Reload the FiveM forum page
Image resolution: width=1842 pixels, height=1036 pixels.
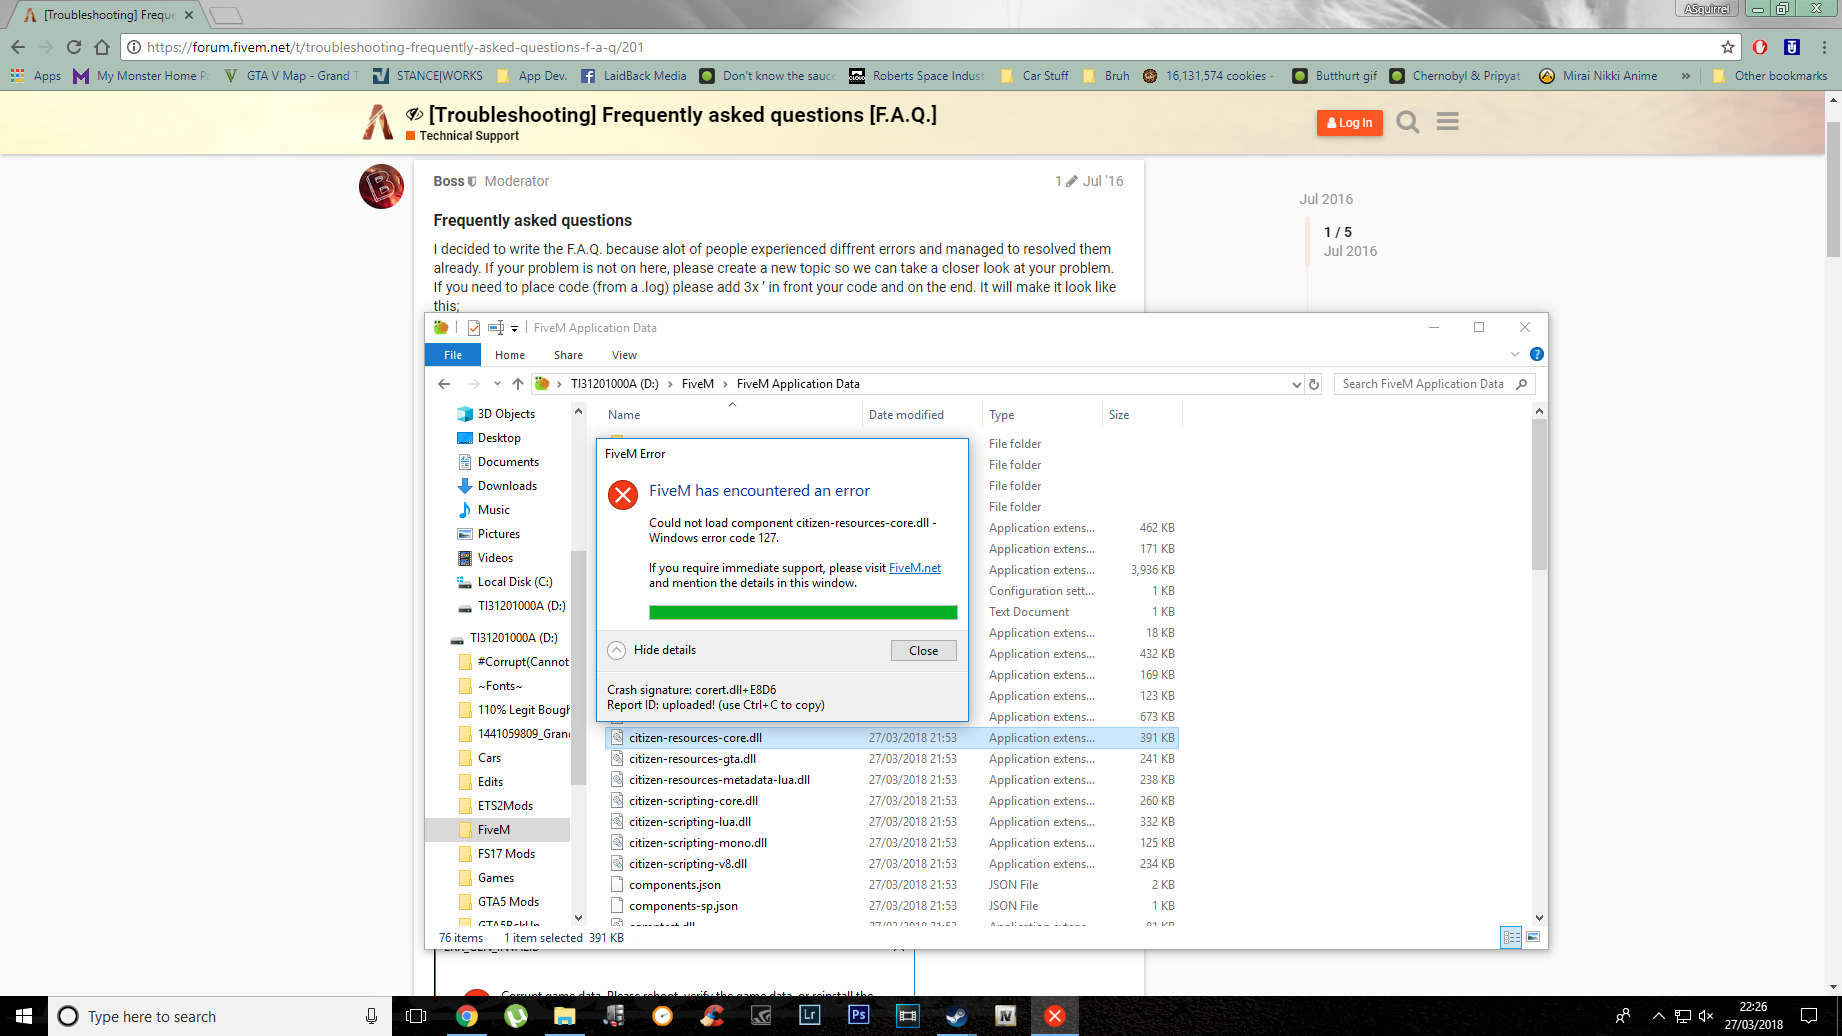click(74, 47)
